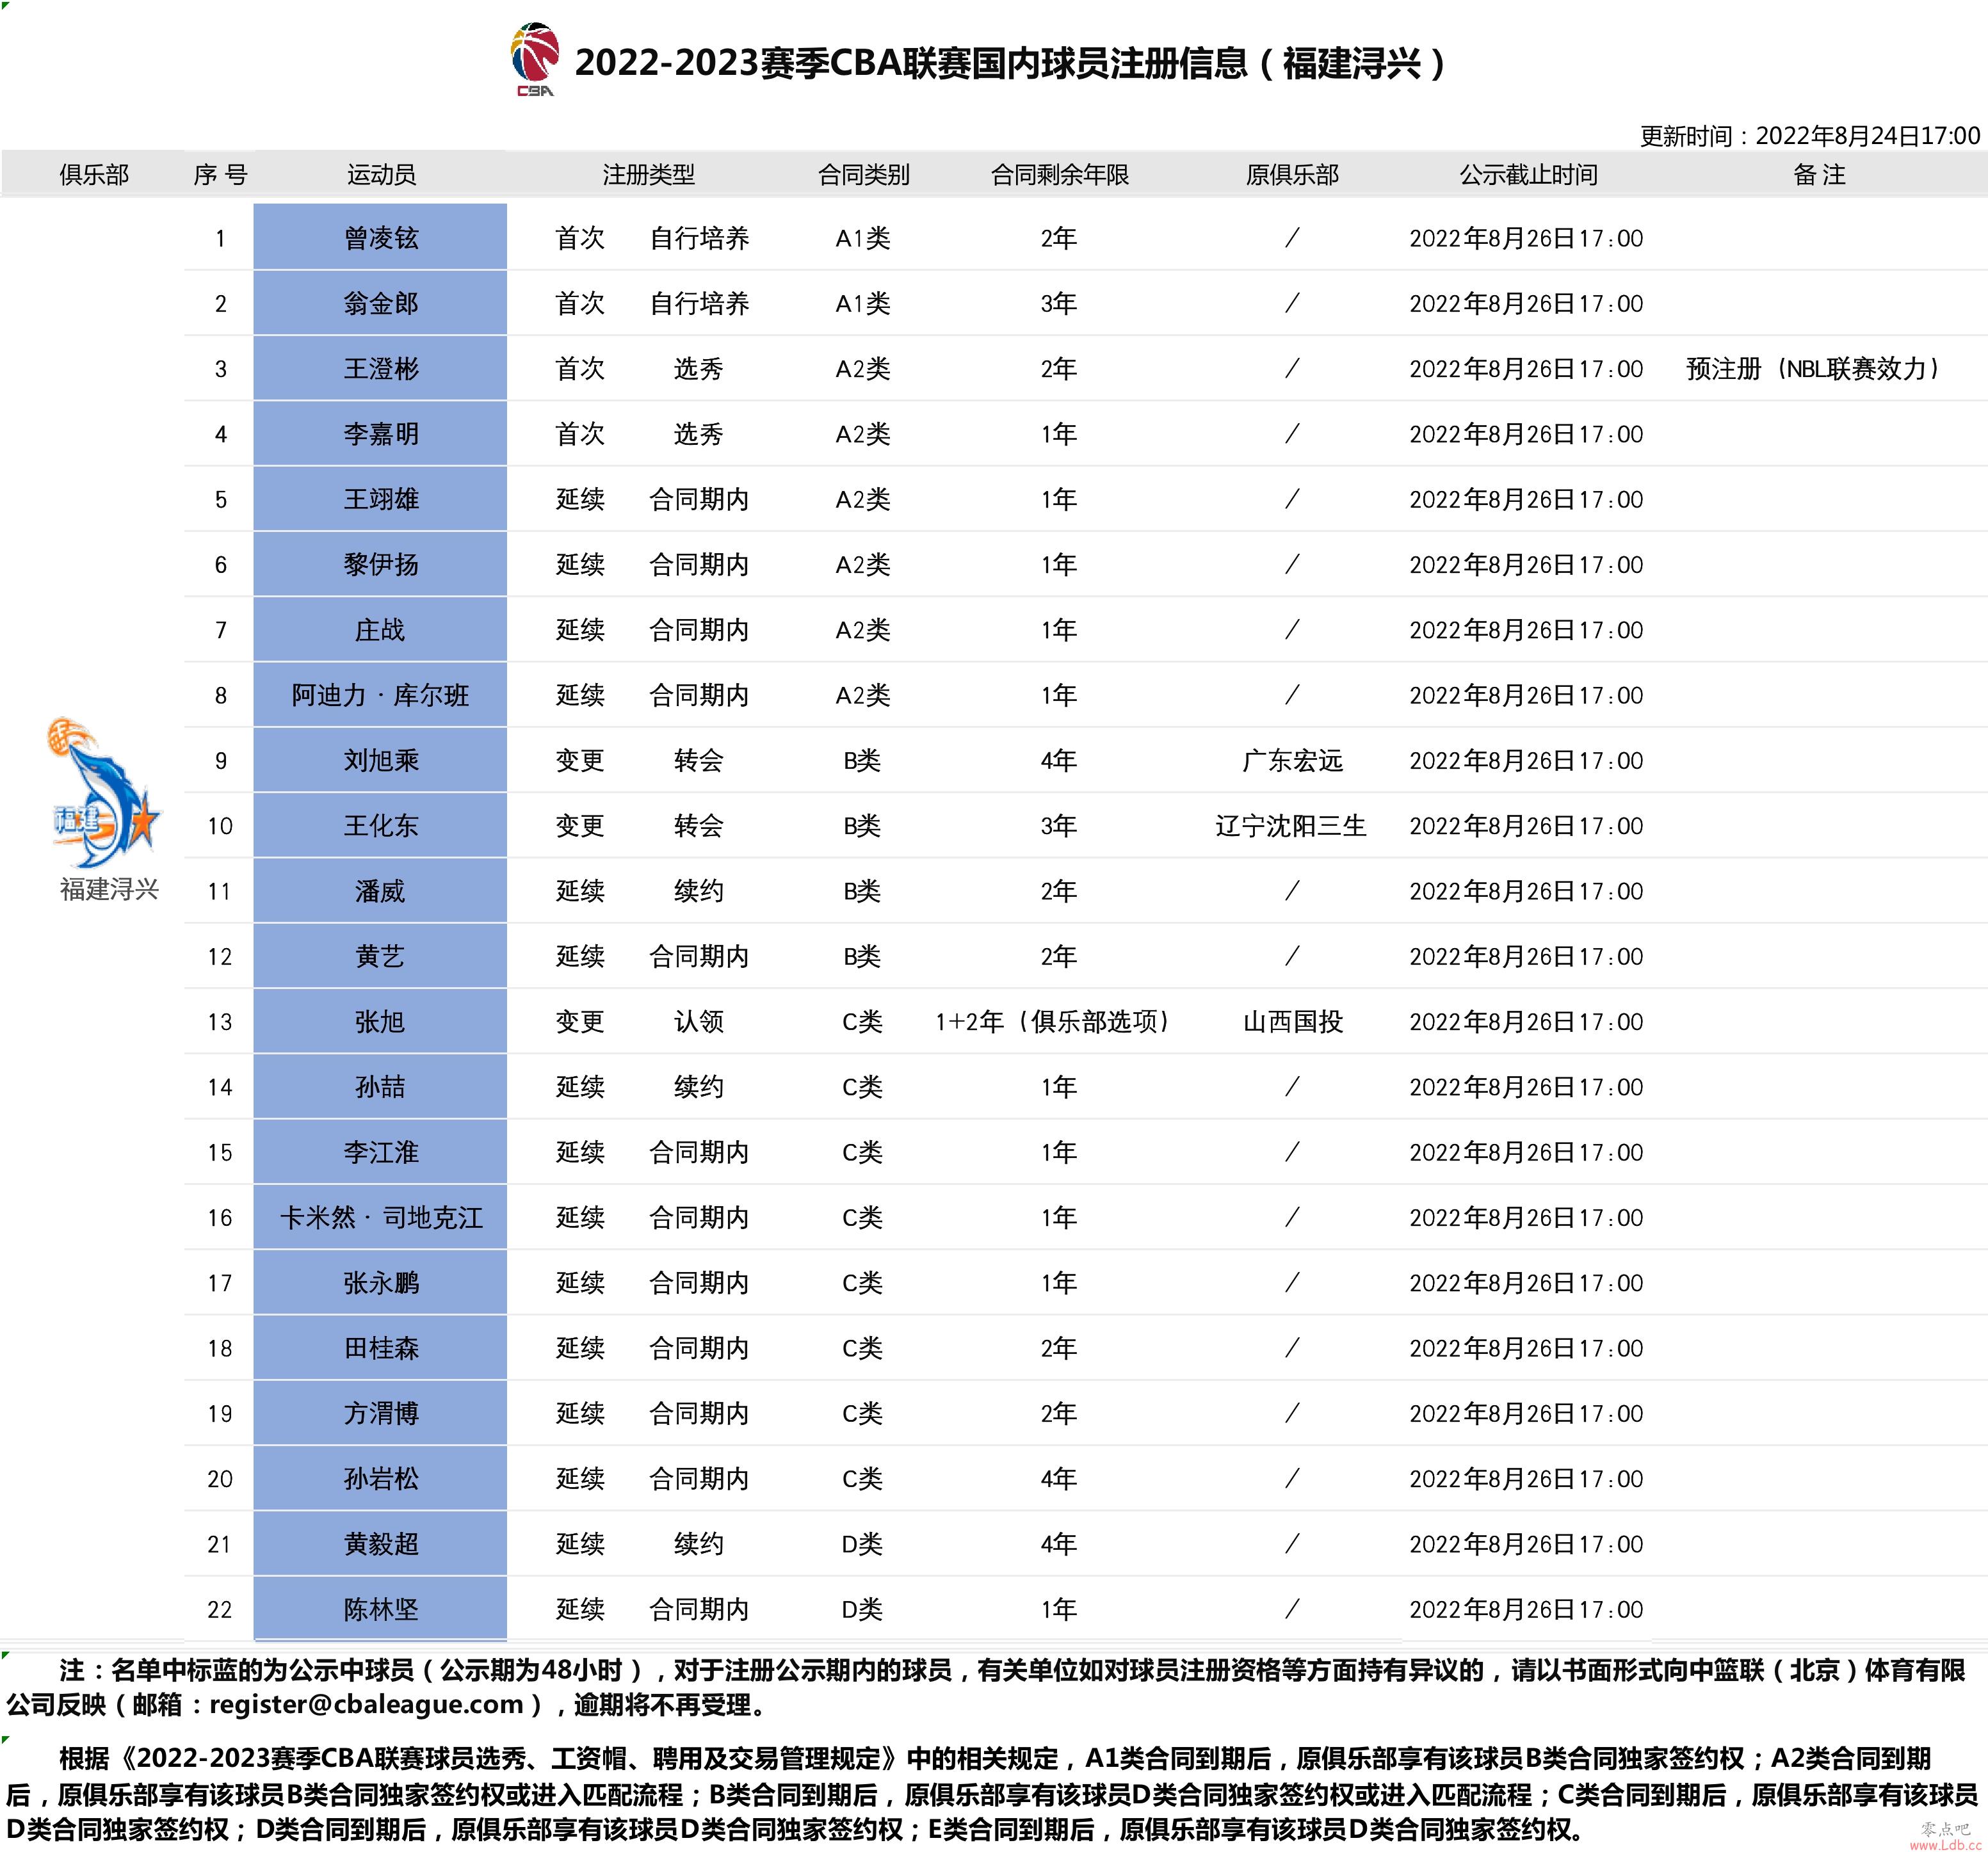
Task: Click the page title 国内球员注册信息
Action: click(1110, 63)
